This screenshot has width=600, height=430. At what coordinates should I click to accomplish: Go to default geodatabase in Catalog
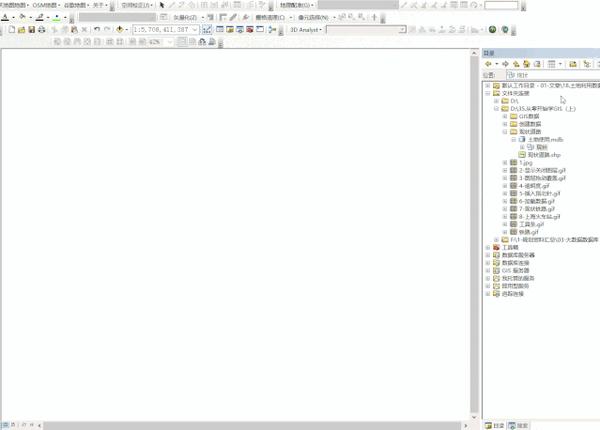coord(537,64)
